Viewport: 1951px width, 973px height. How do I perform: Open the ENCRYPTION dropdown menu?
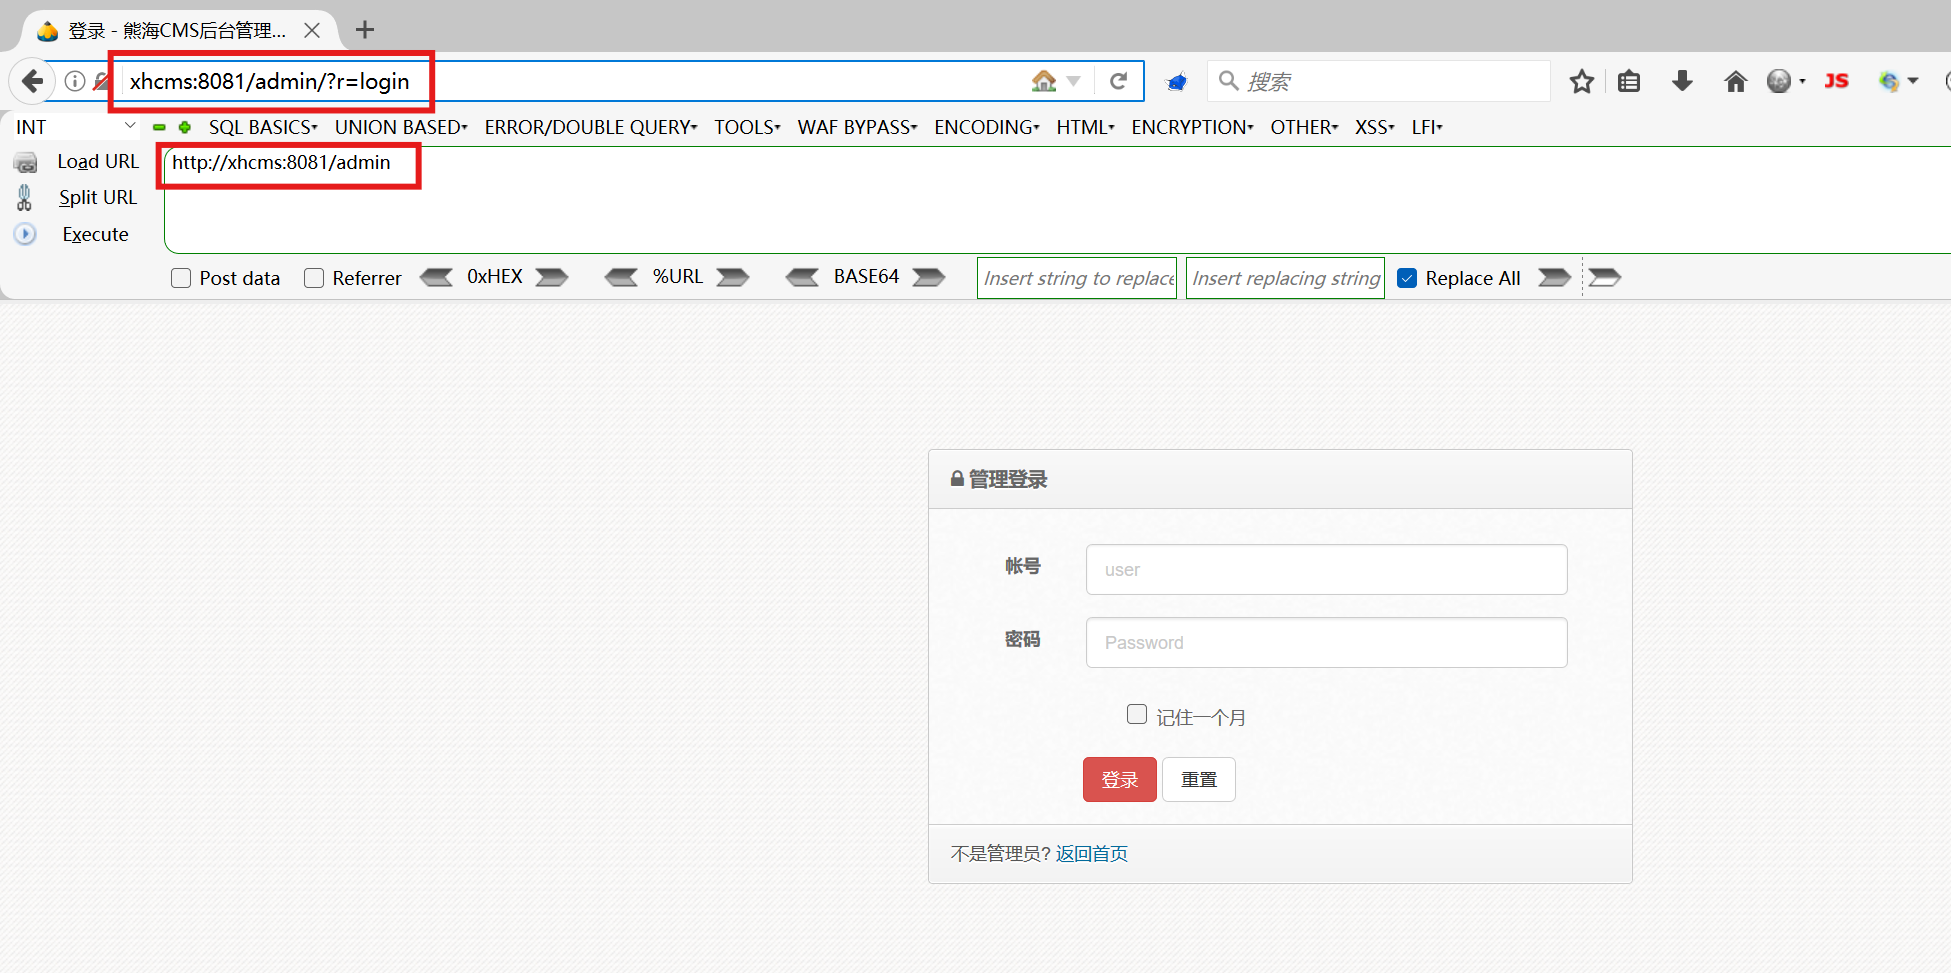[x=1192, y=127]
